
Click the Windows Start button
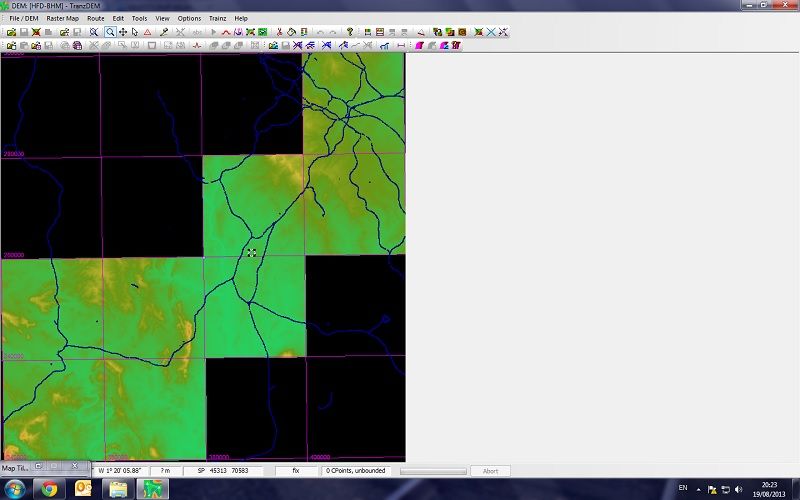[x=14, y=489]
